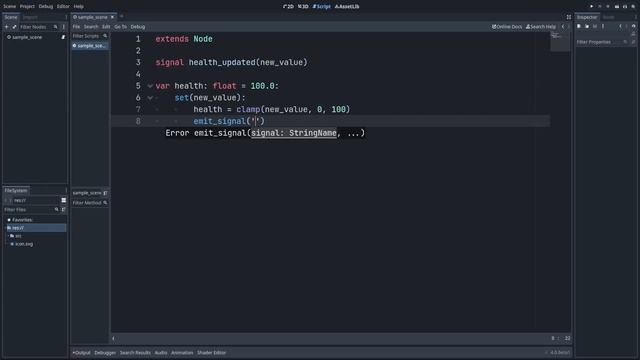The image size is (640, 360).
Task: Select the res:// folder in the tree
Action: tap(36, 228)
